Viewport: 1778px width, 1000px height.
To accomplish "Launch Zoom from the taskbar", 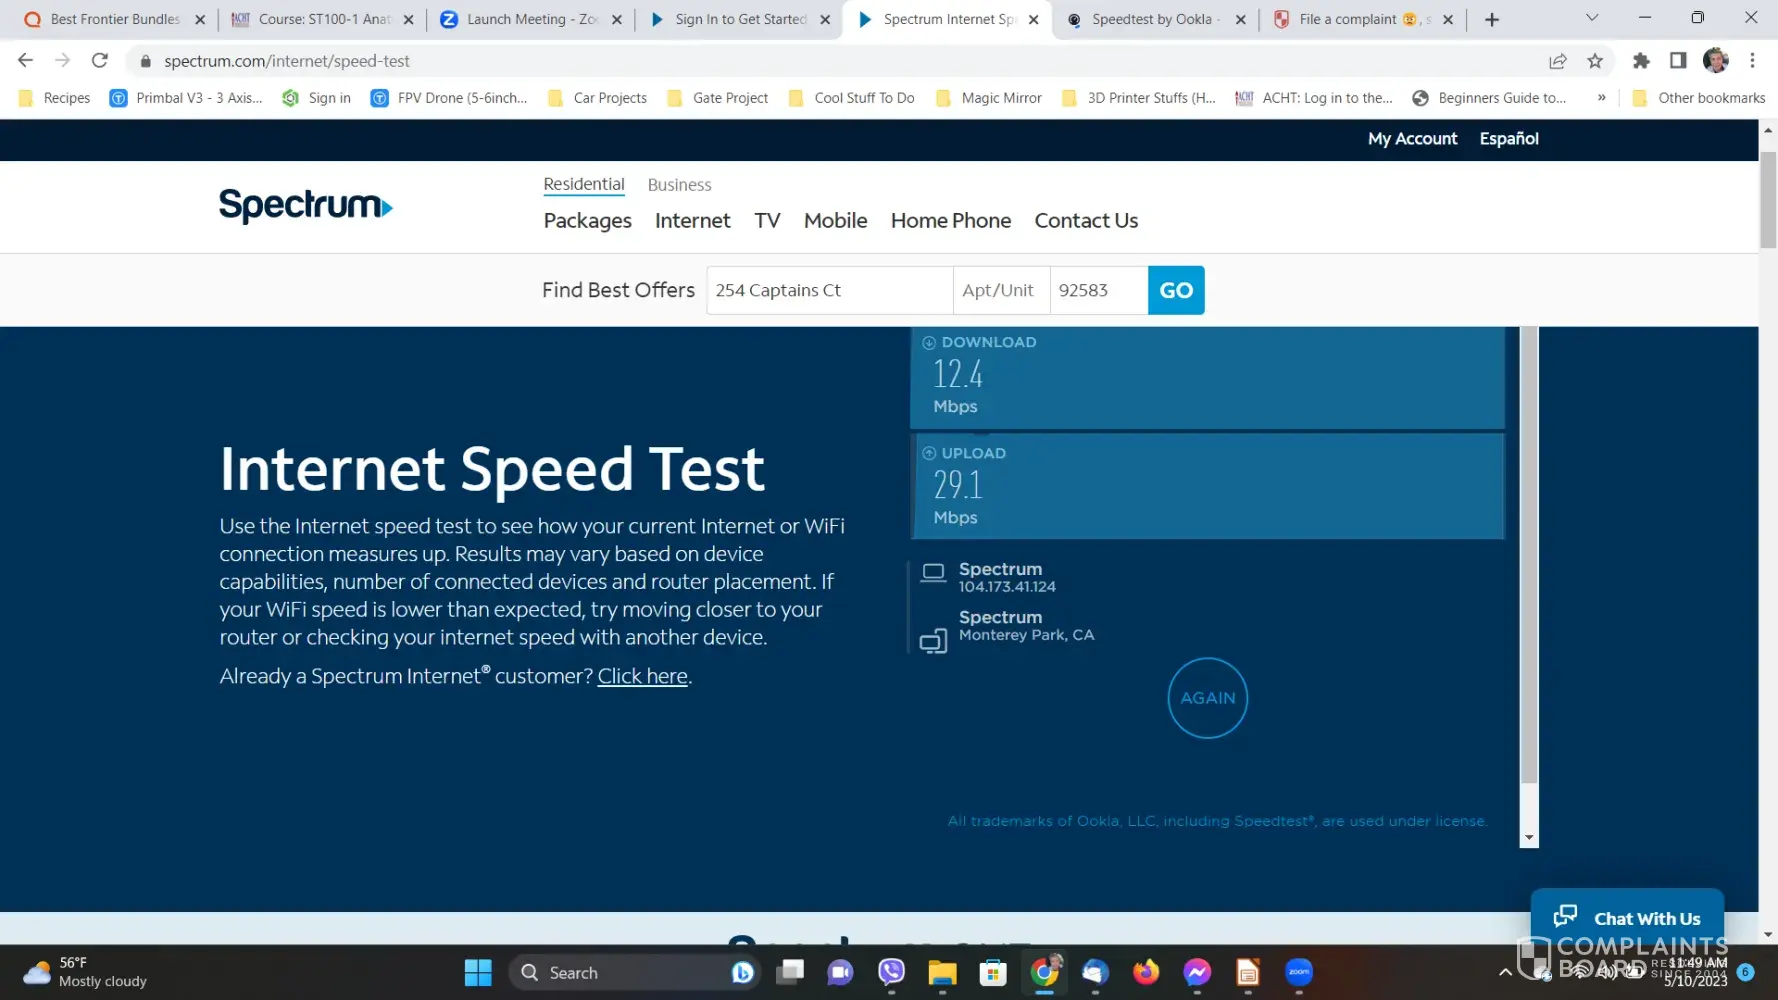I will coord(1299,972).
